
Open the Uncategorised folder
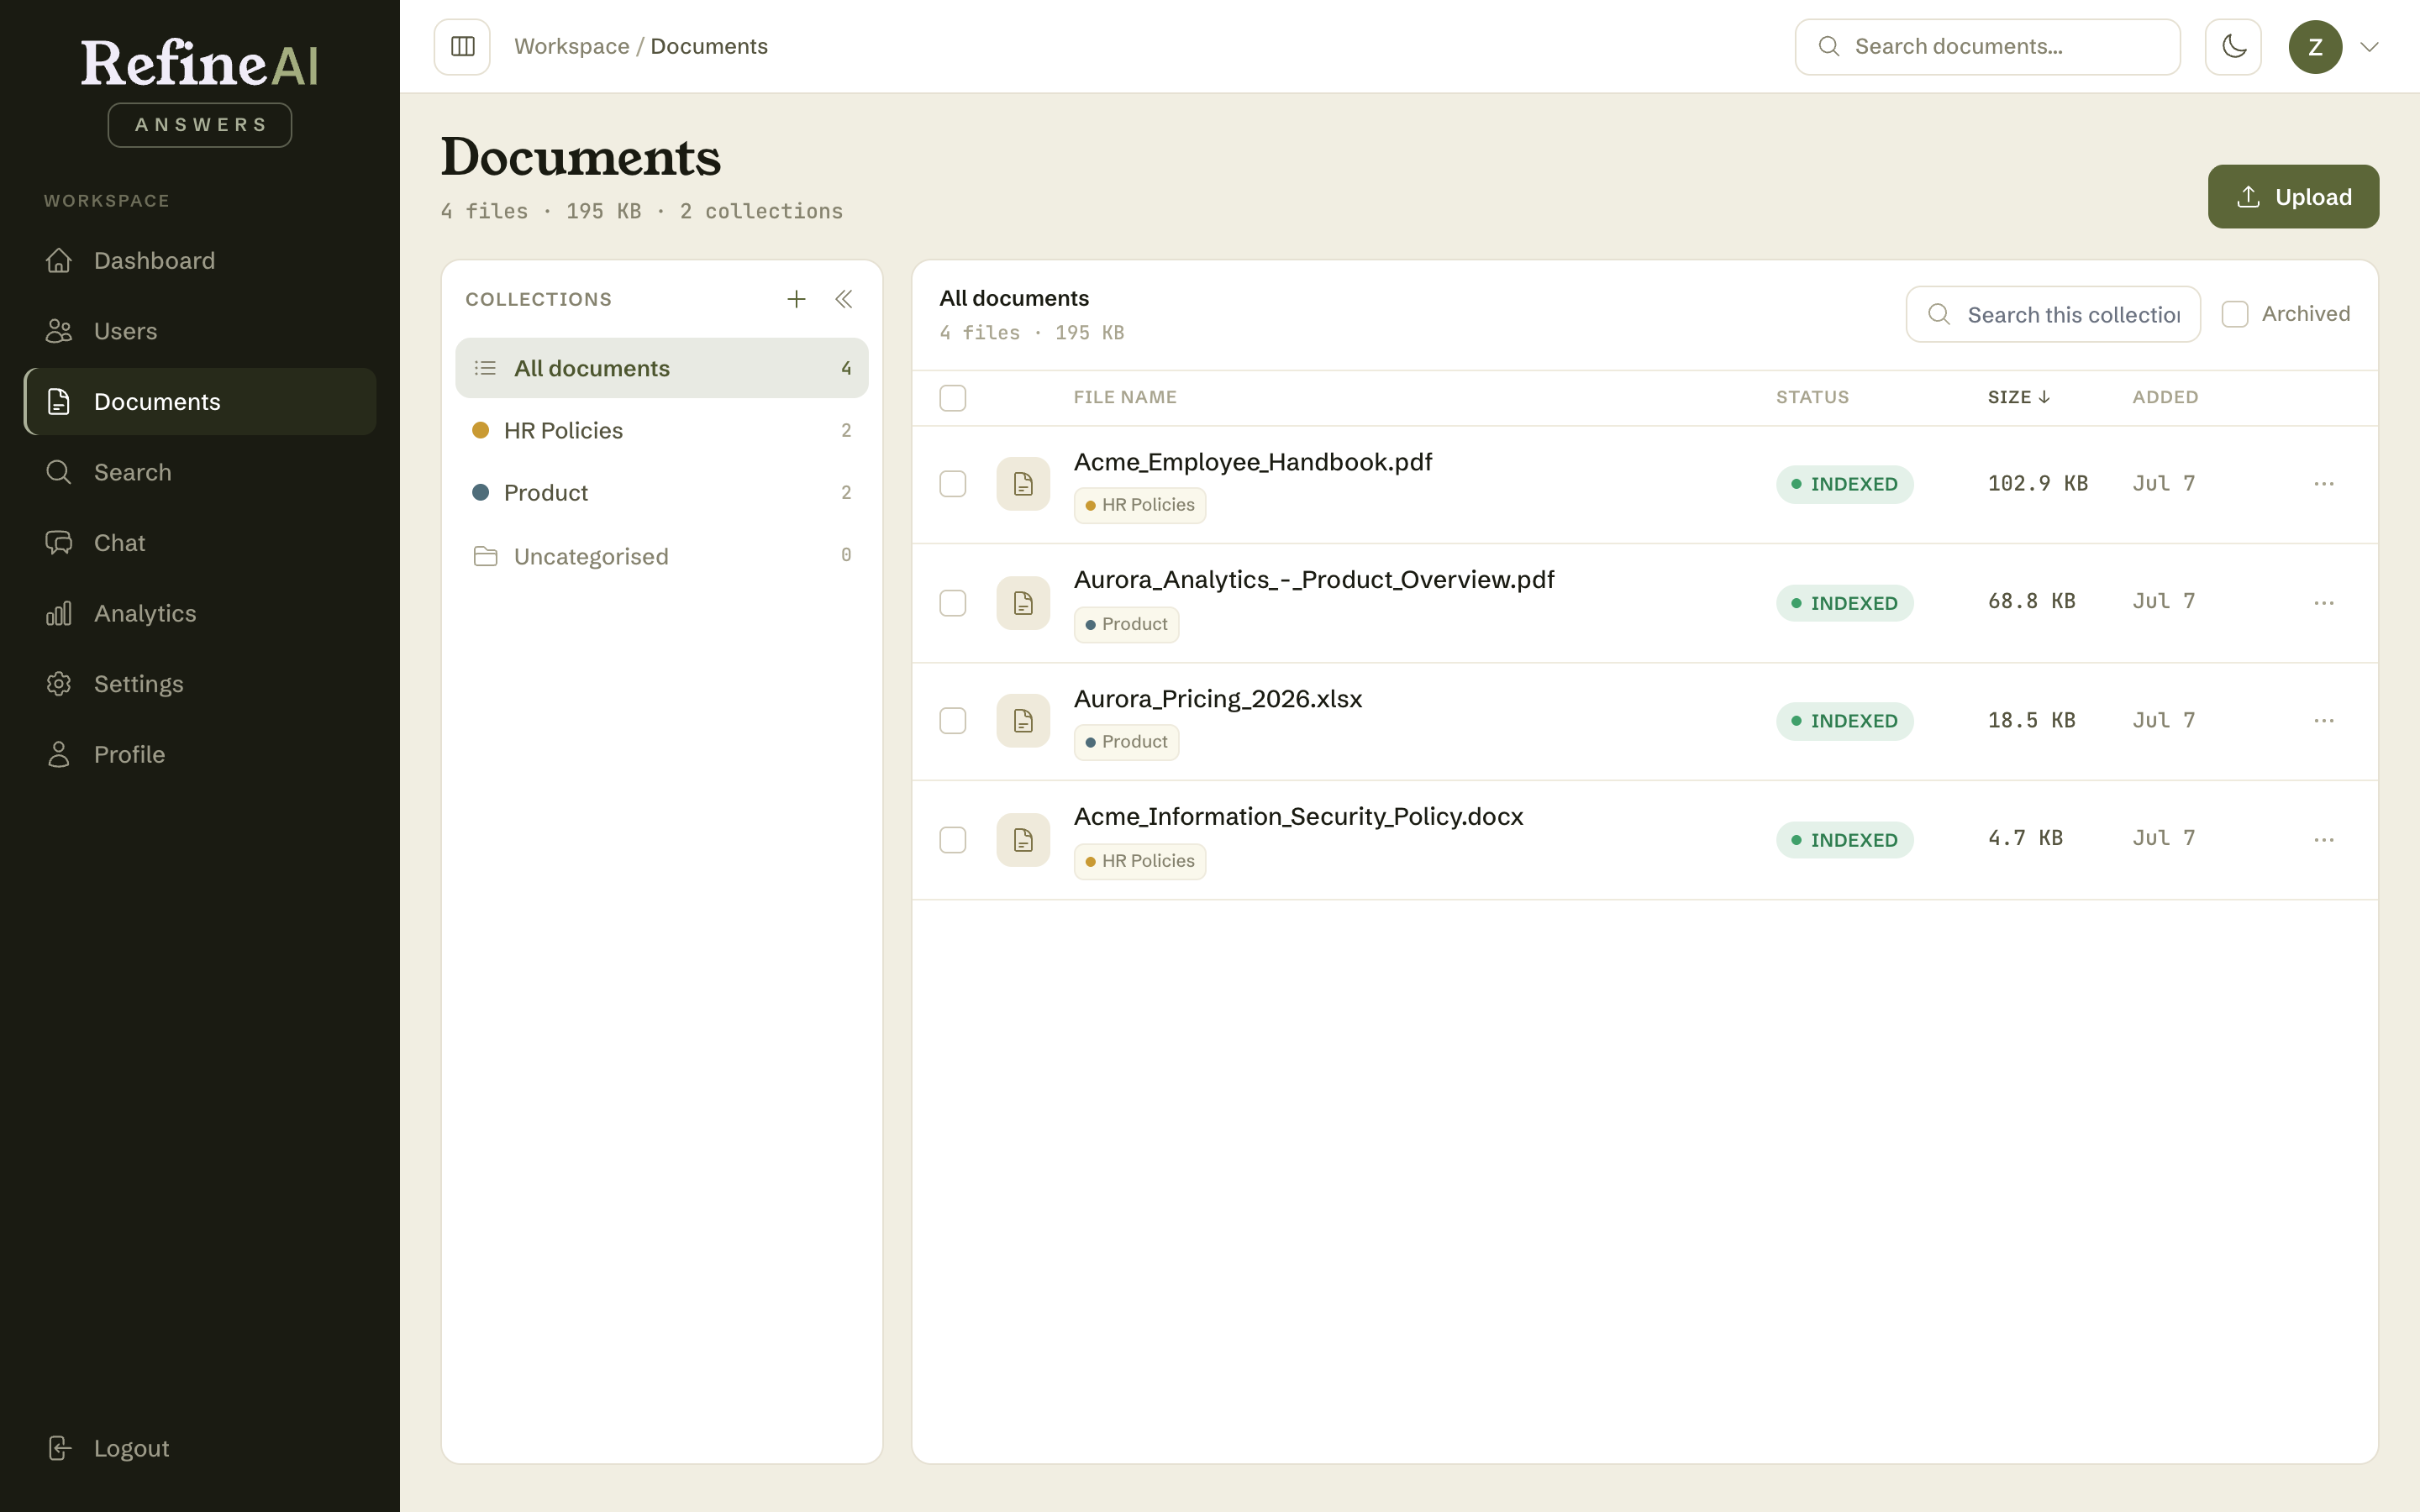pos(662,556)
